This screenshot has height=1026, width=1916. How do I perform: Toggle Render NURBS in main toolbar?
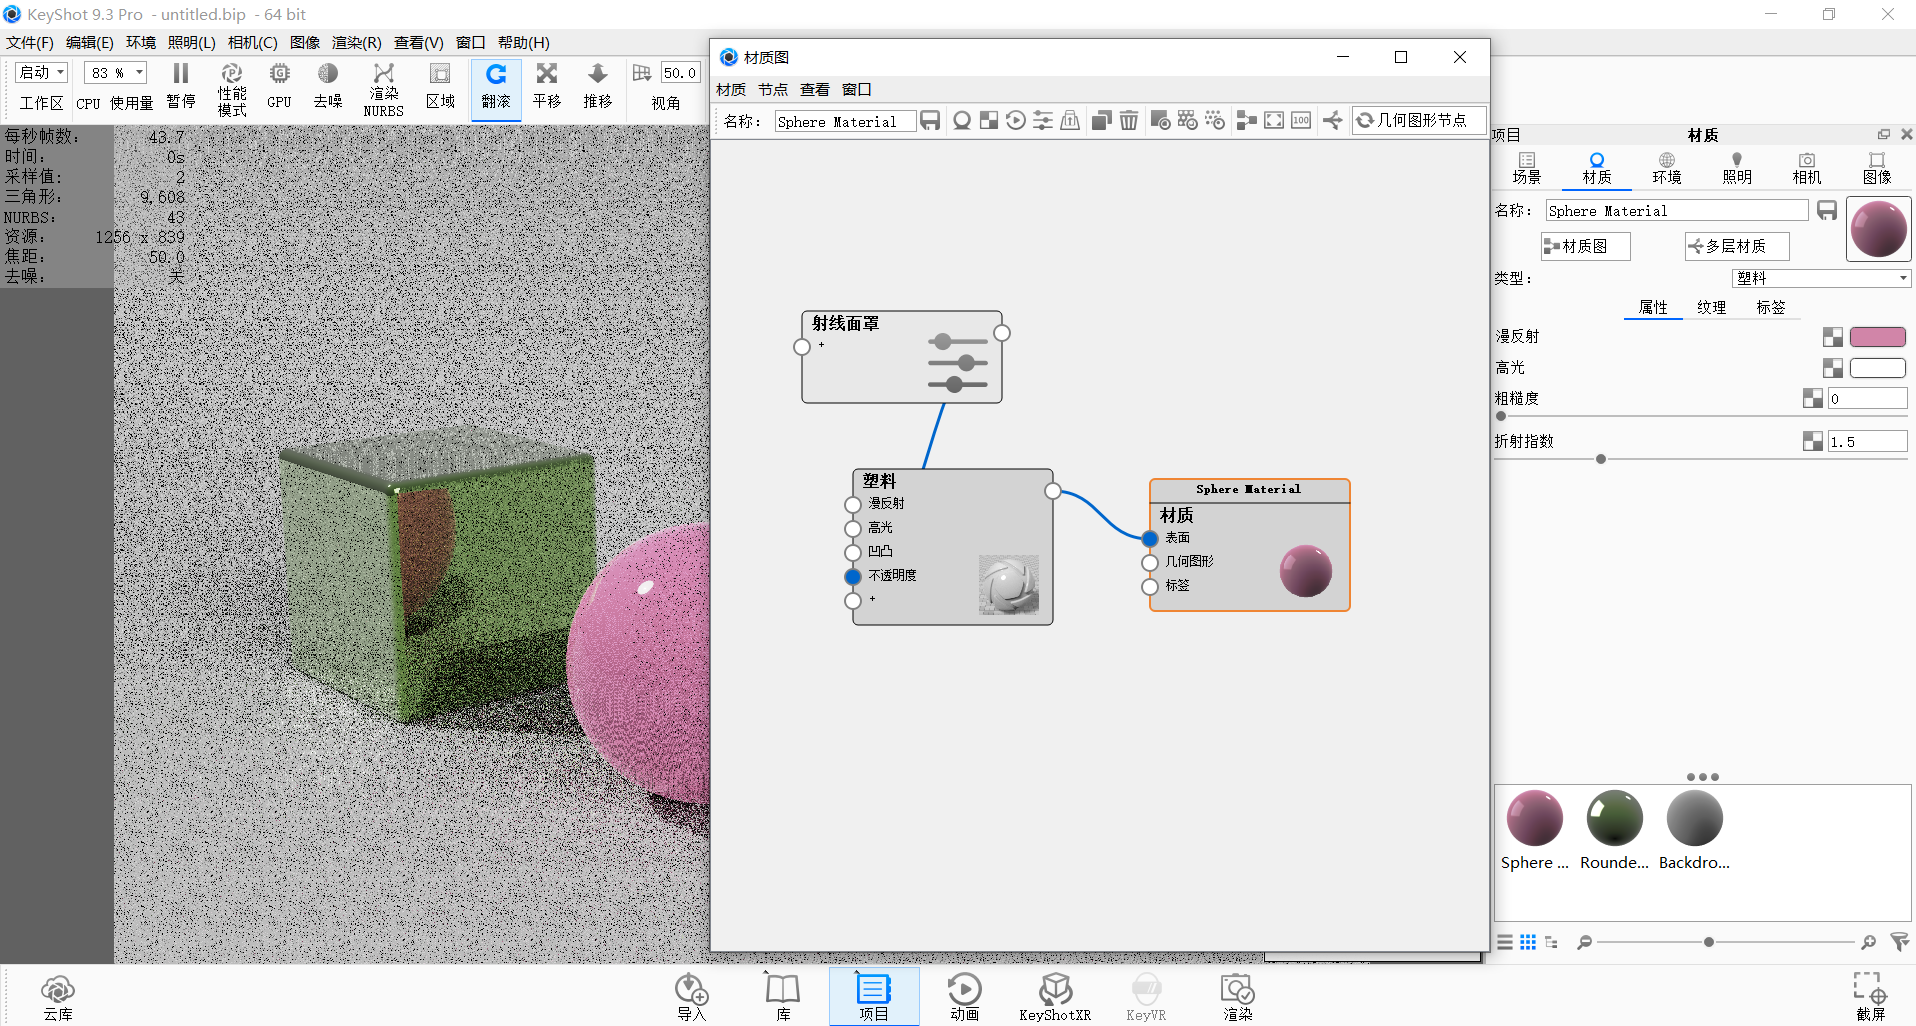coord(384,89)
